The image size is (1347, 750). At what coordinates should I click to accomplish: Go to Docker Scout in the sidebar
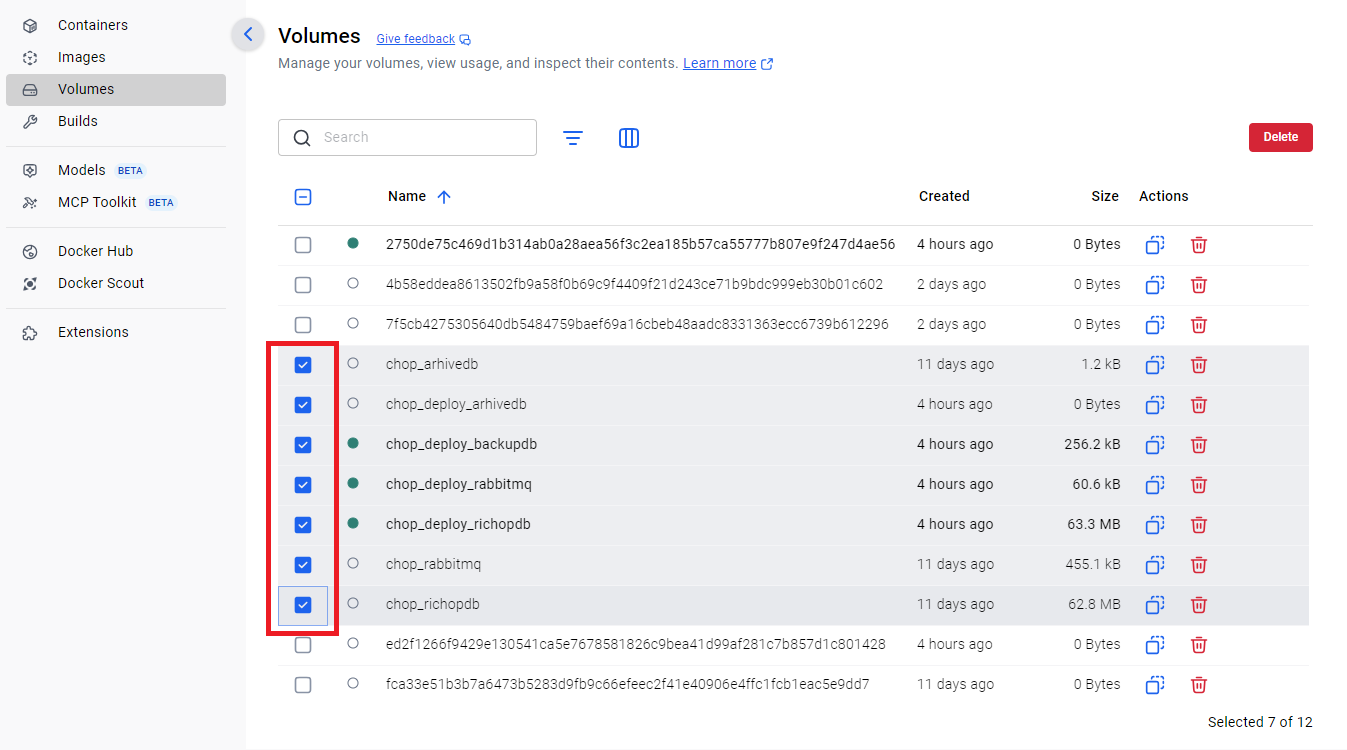100,283
